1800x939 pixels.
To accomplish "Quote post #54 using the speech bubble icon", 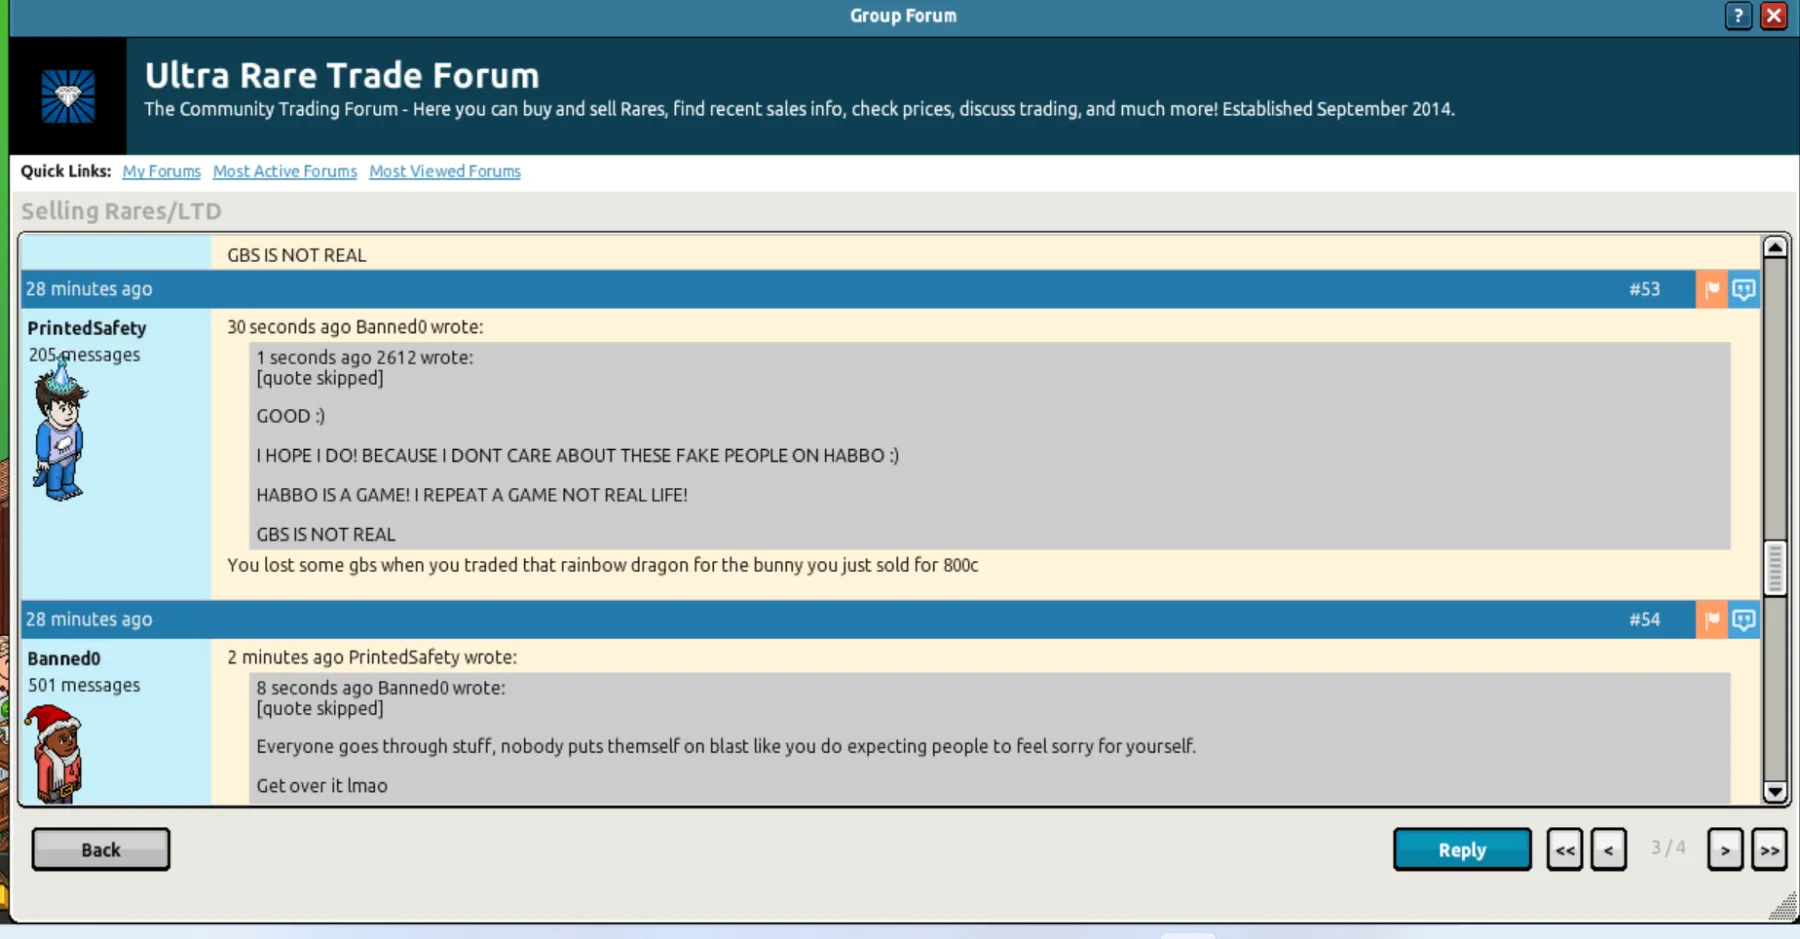I will (x=1744, y=620).
